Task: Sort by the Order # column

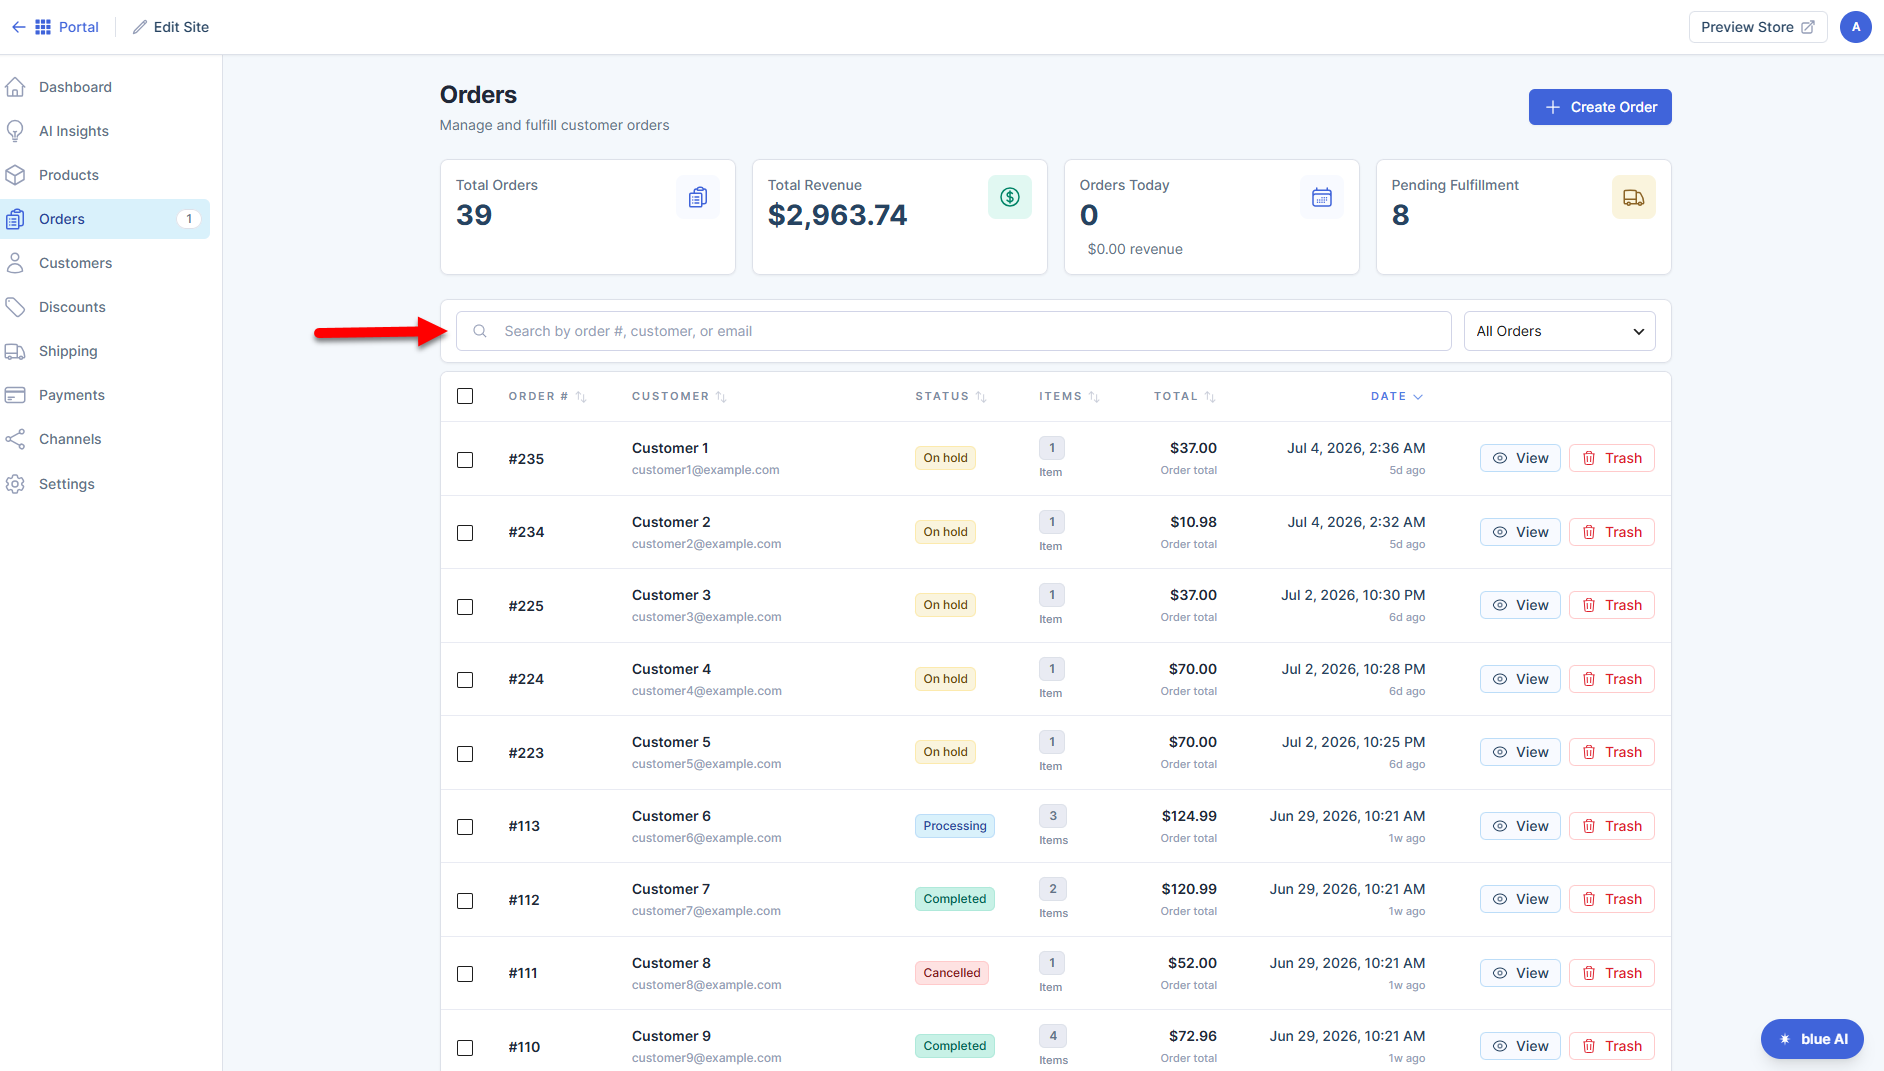Action: [x=547, y=396]
